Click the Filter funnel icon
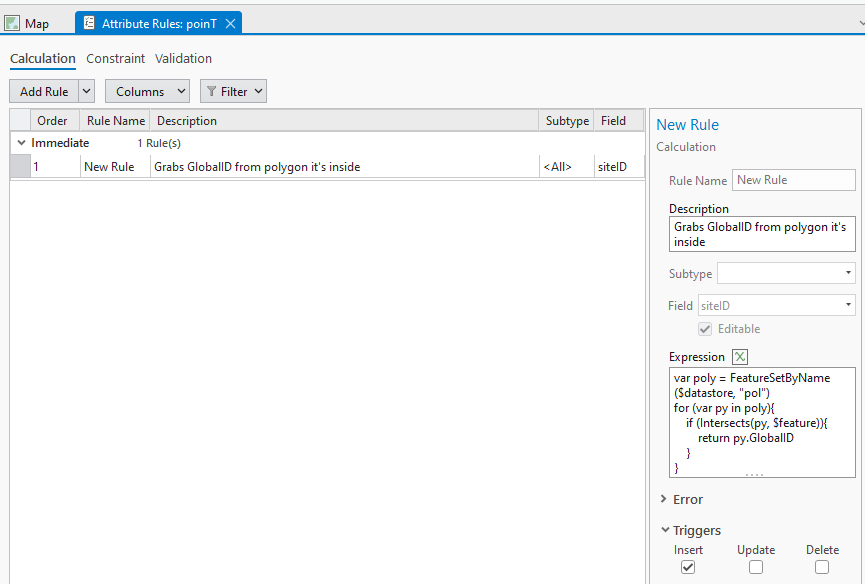Viewport: 865px width, 584px height. point(211,91)
